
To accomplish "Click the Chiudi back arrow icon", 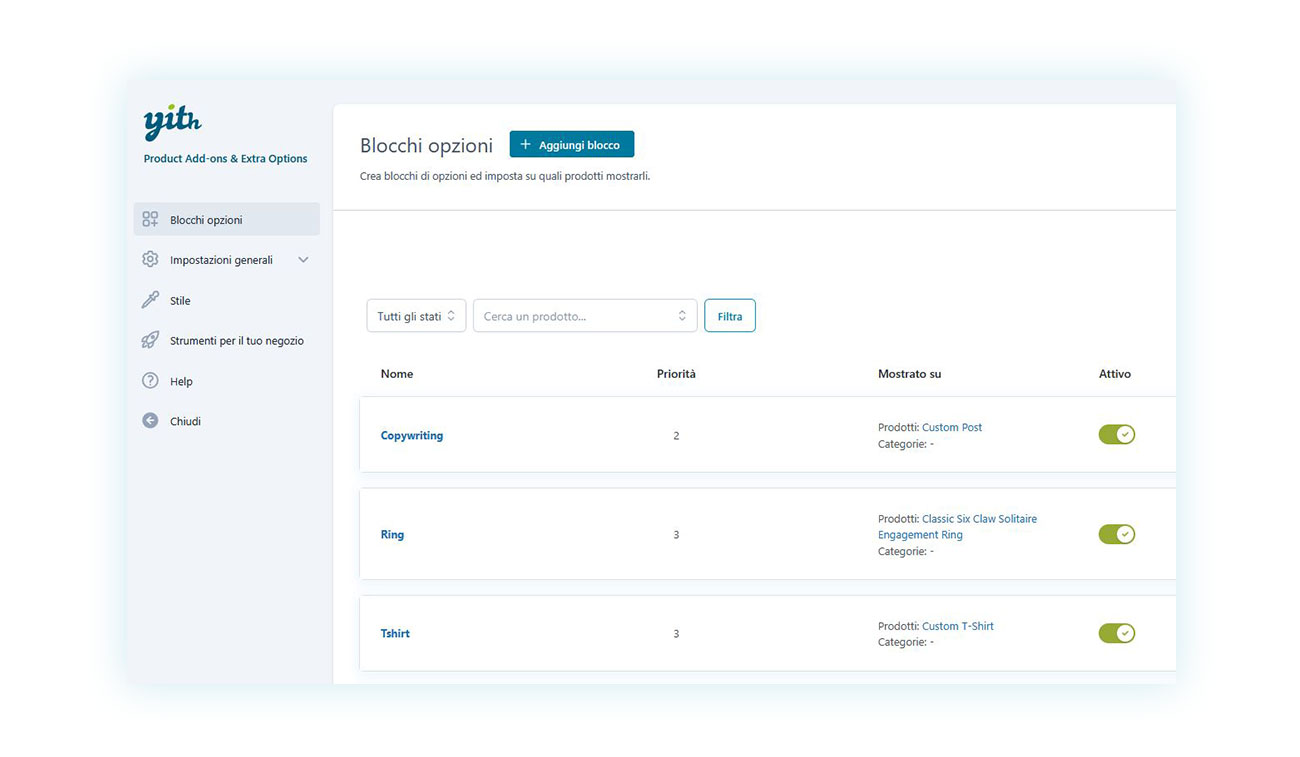I will click(x=150, y=421).
